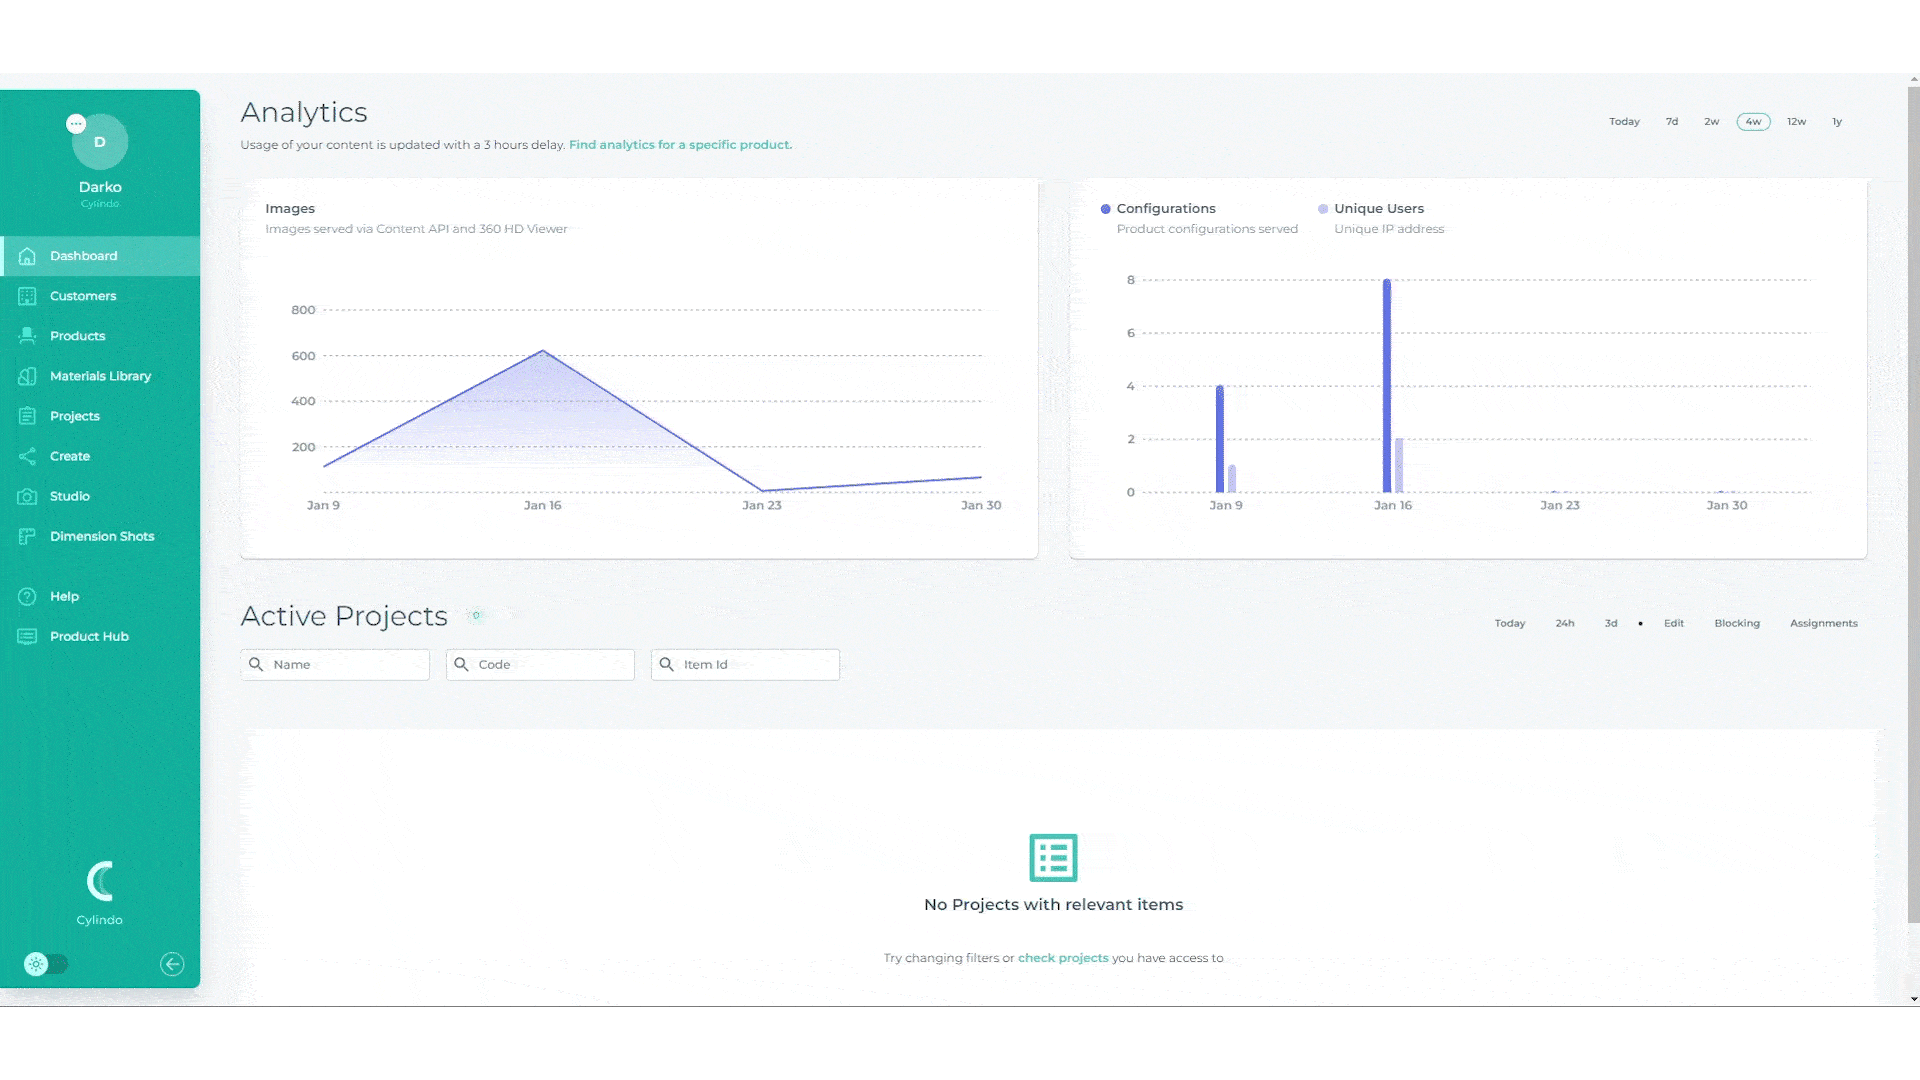Select 24h filter for Active Projects

click(x=1565, y=623)
